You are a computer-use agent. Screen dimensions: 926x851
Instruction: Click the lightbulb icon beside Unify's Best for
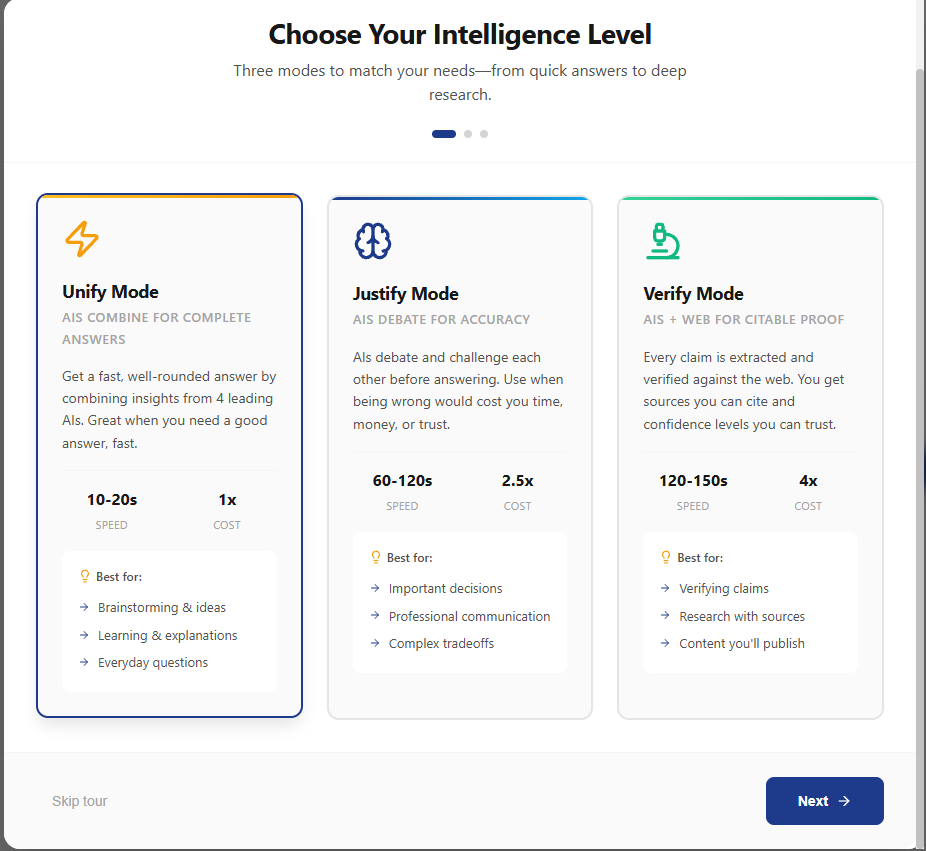click(x=83, y=576)
